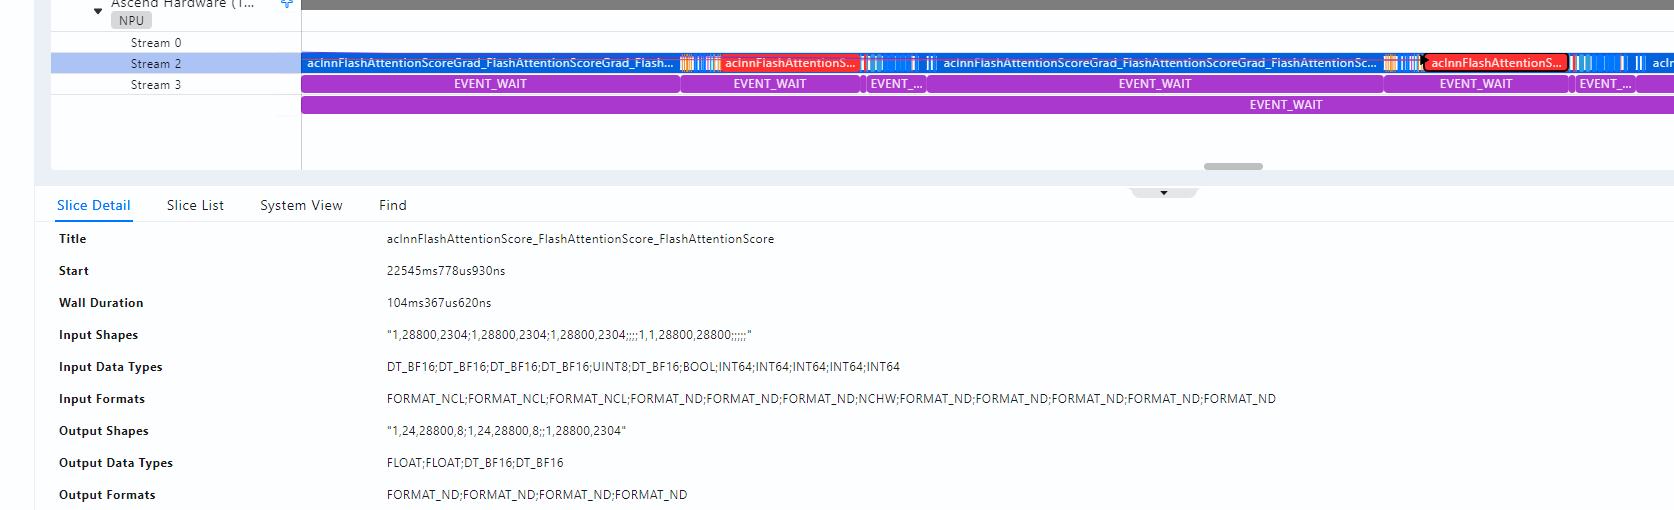1674x510 pixels.
Task: Click the Title field label
Action: pos(73,239)
